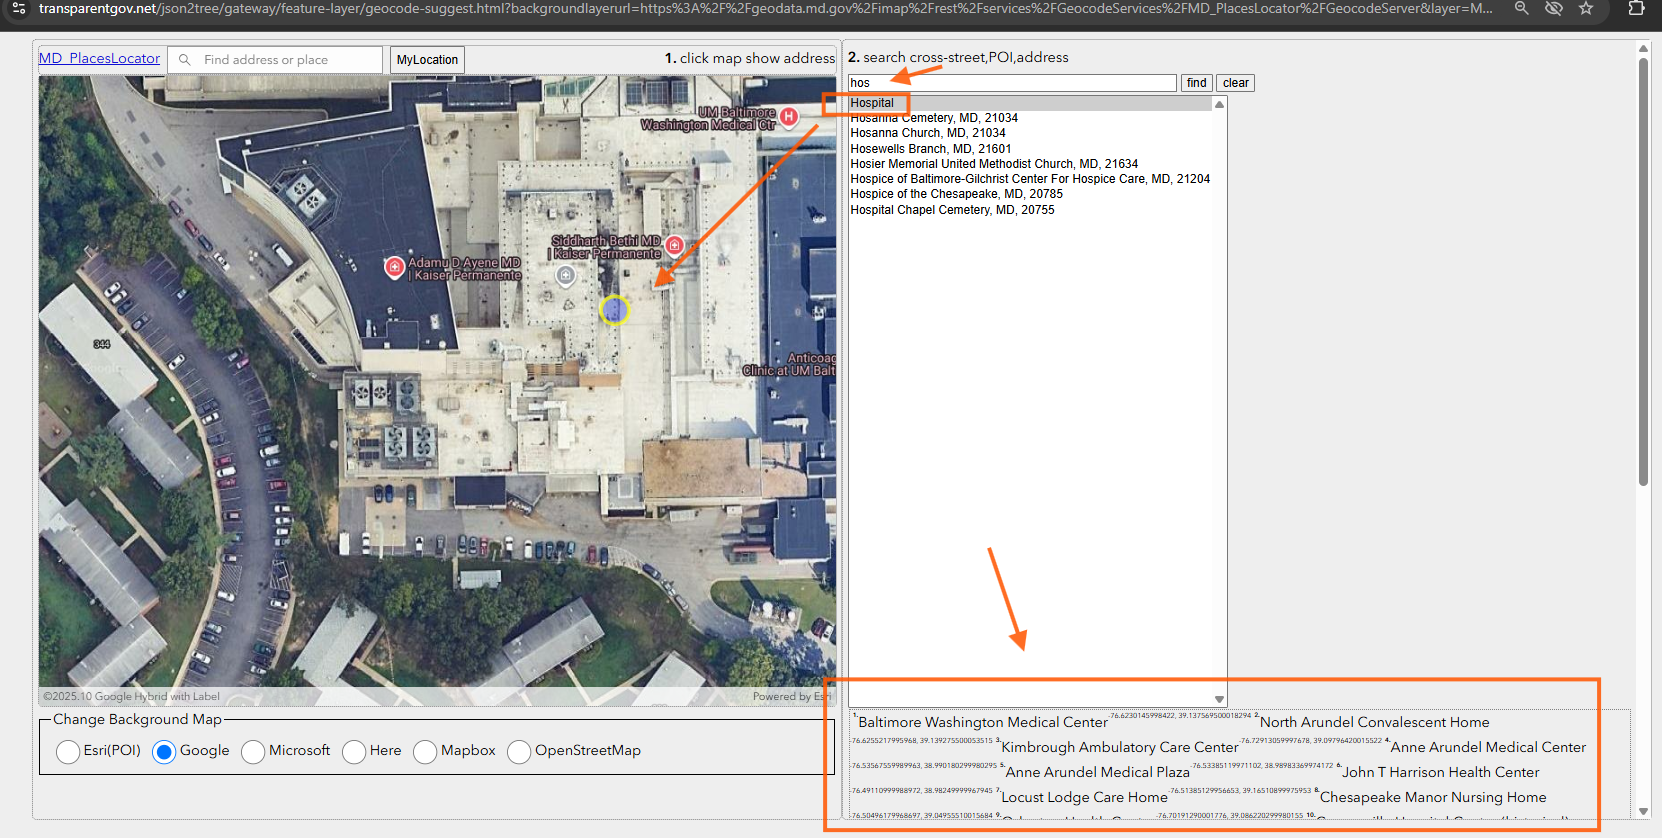
Task: Open the MD_PlacesLocator link
Action: click(x=99, y=59)
